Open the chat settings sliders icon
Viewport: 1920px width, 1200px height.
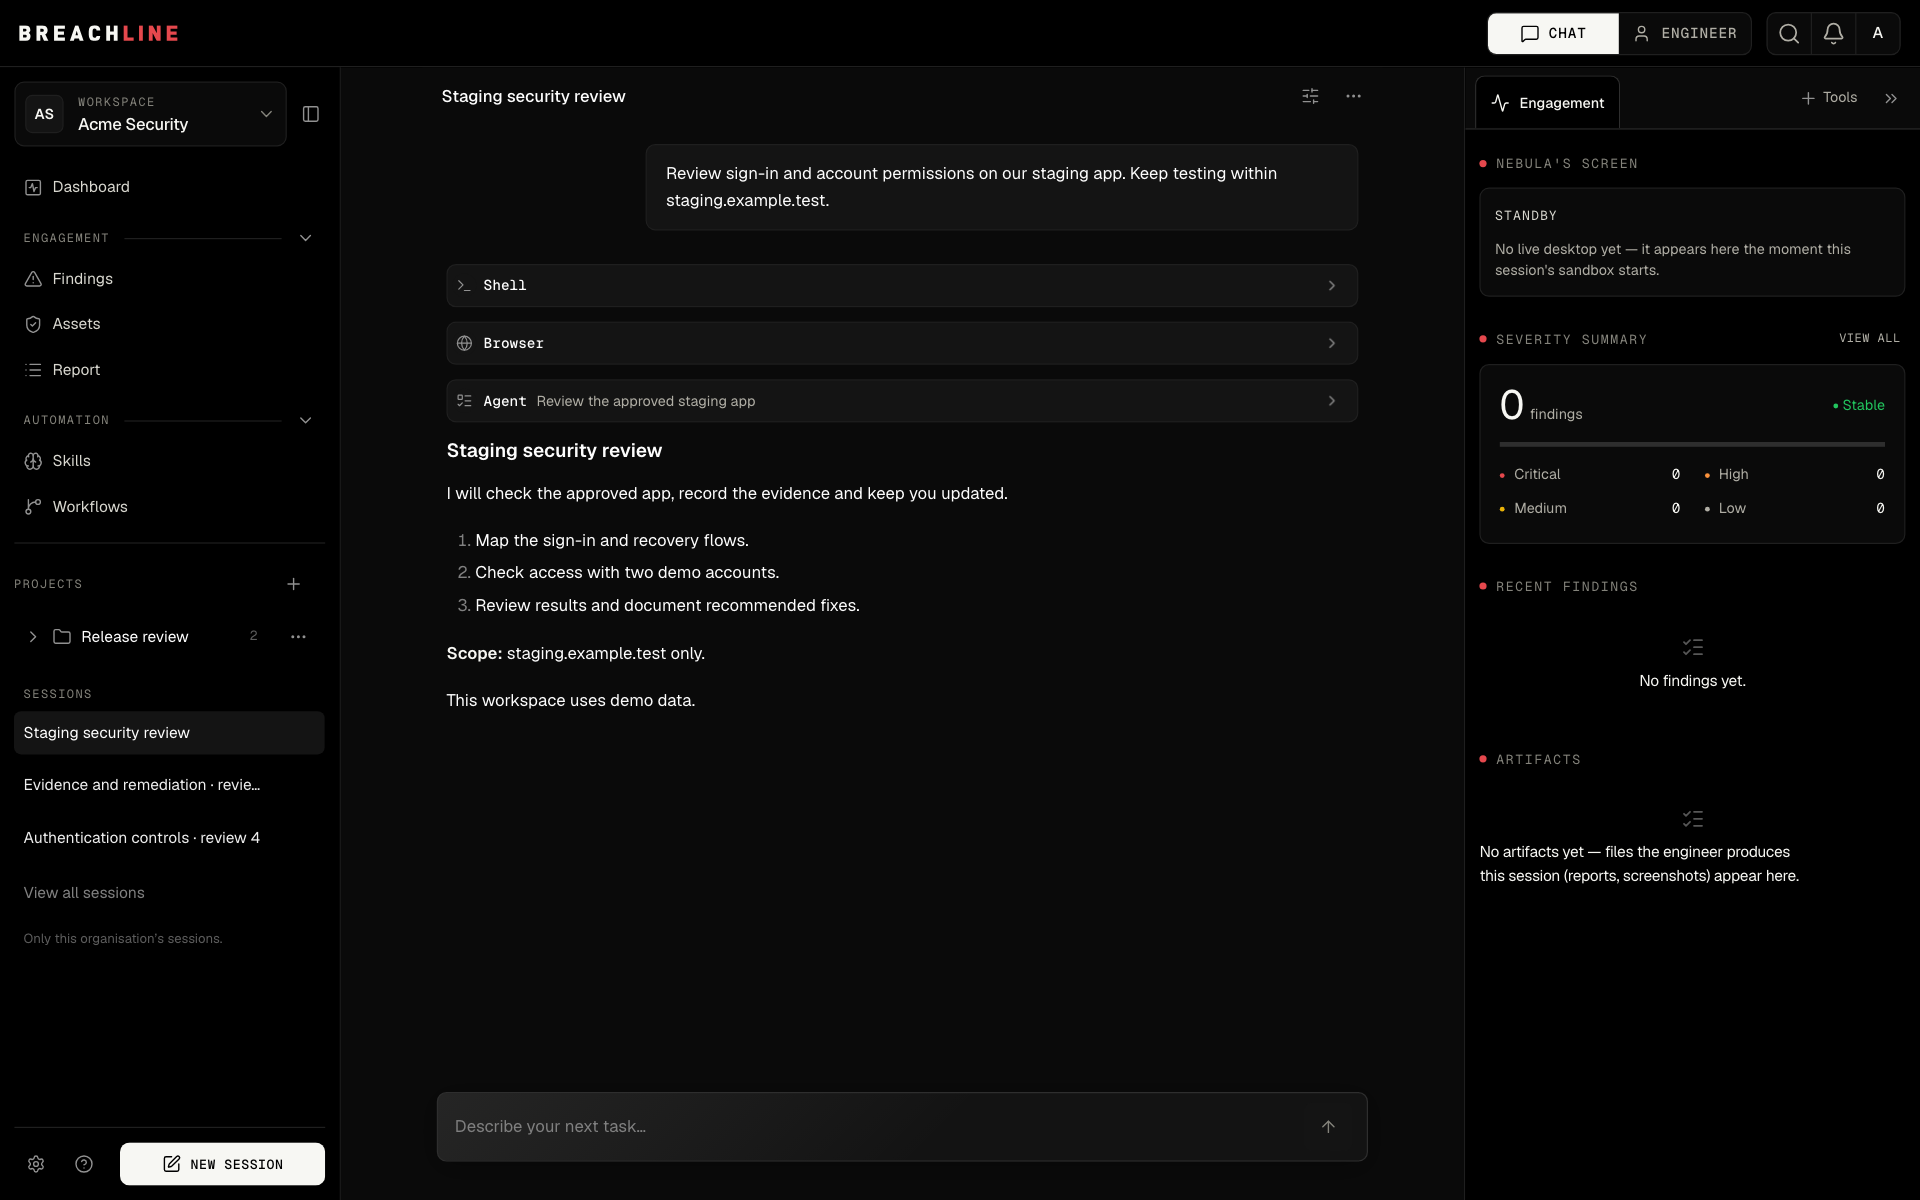pos(1310,96)
